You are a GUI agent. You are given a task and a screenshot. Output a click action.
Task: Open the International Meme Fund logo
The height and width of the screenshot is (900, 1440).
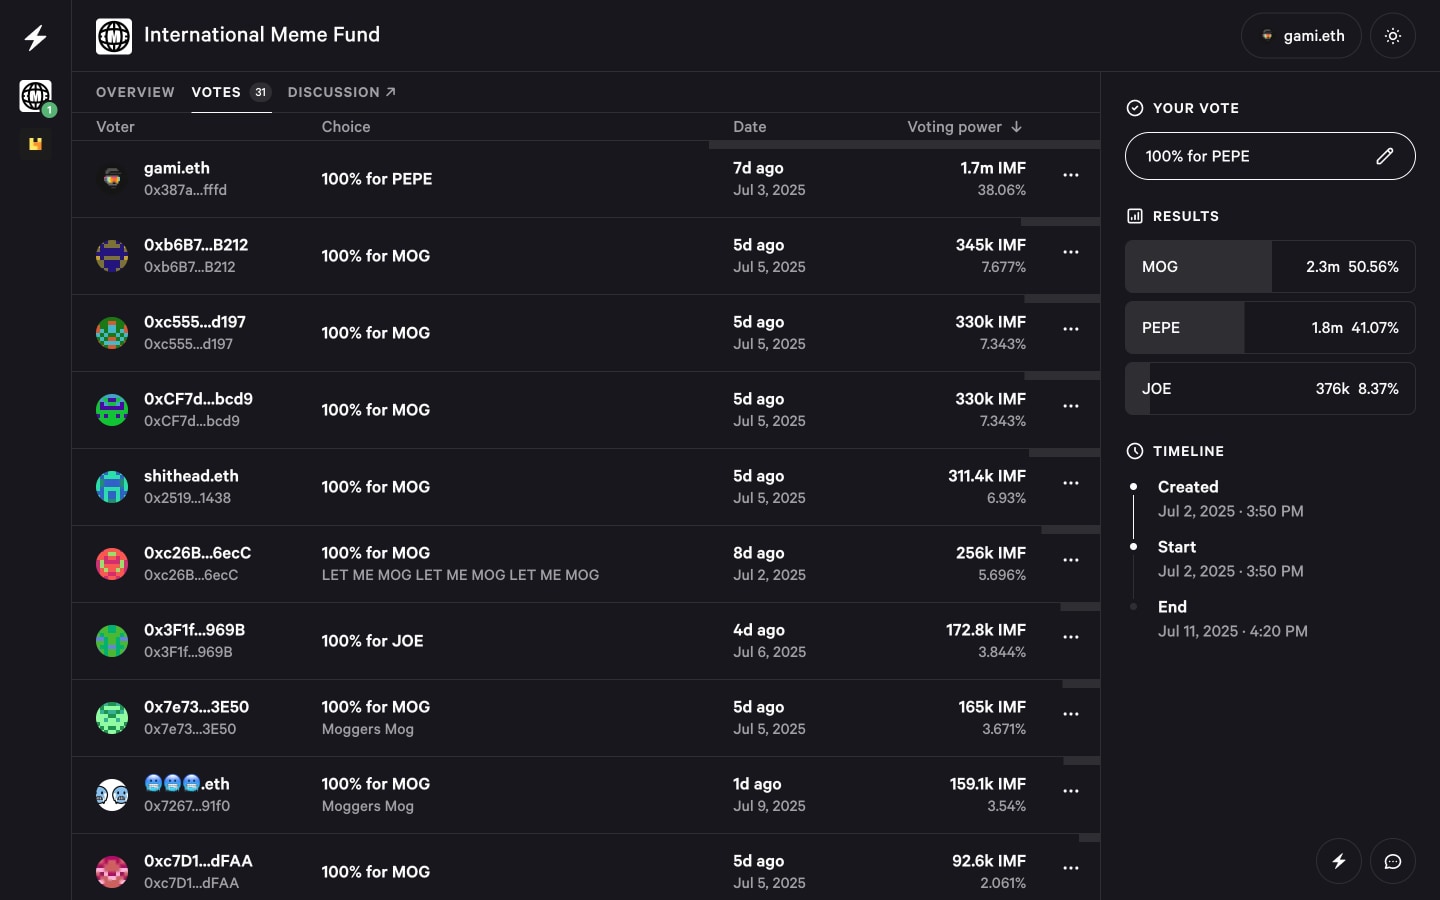[114, 36]
